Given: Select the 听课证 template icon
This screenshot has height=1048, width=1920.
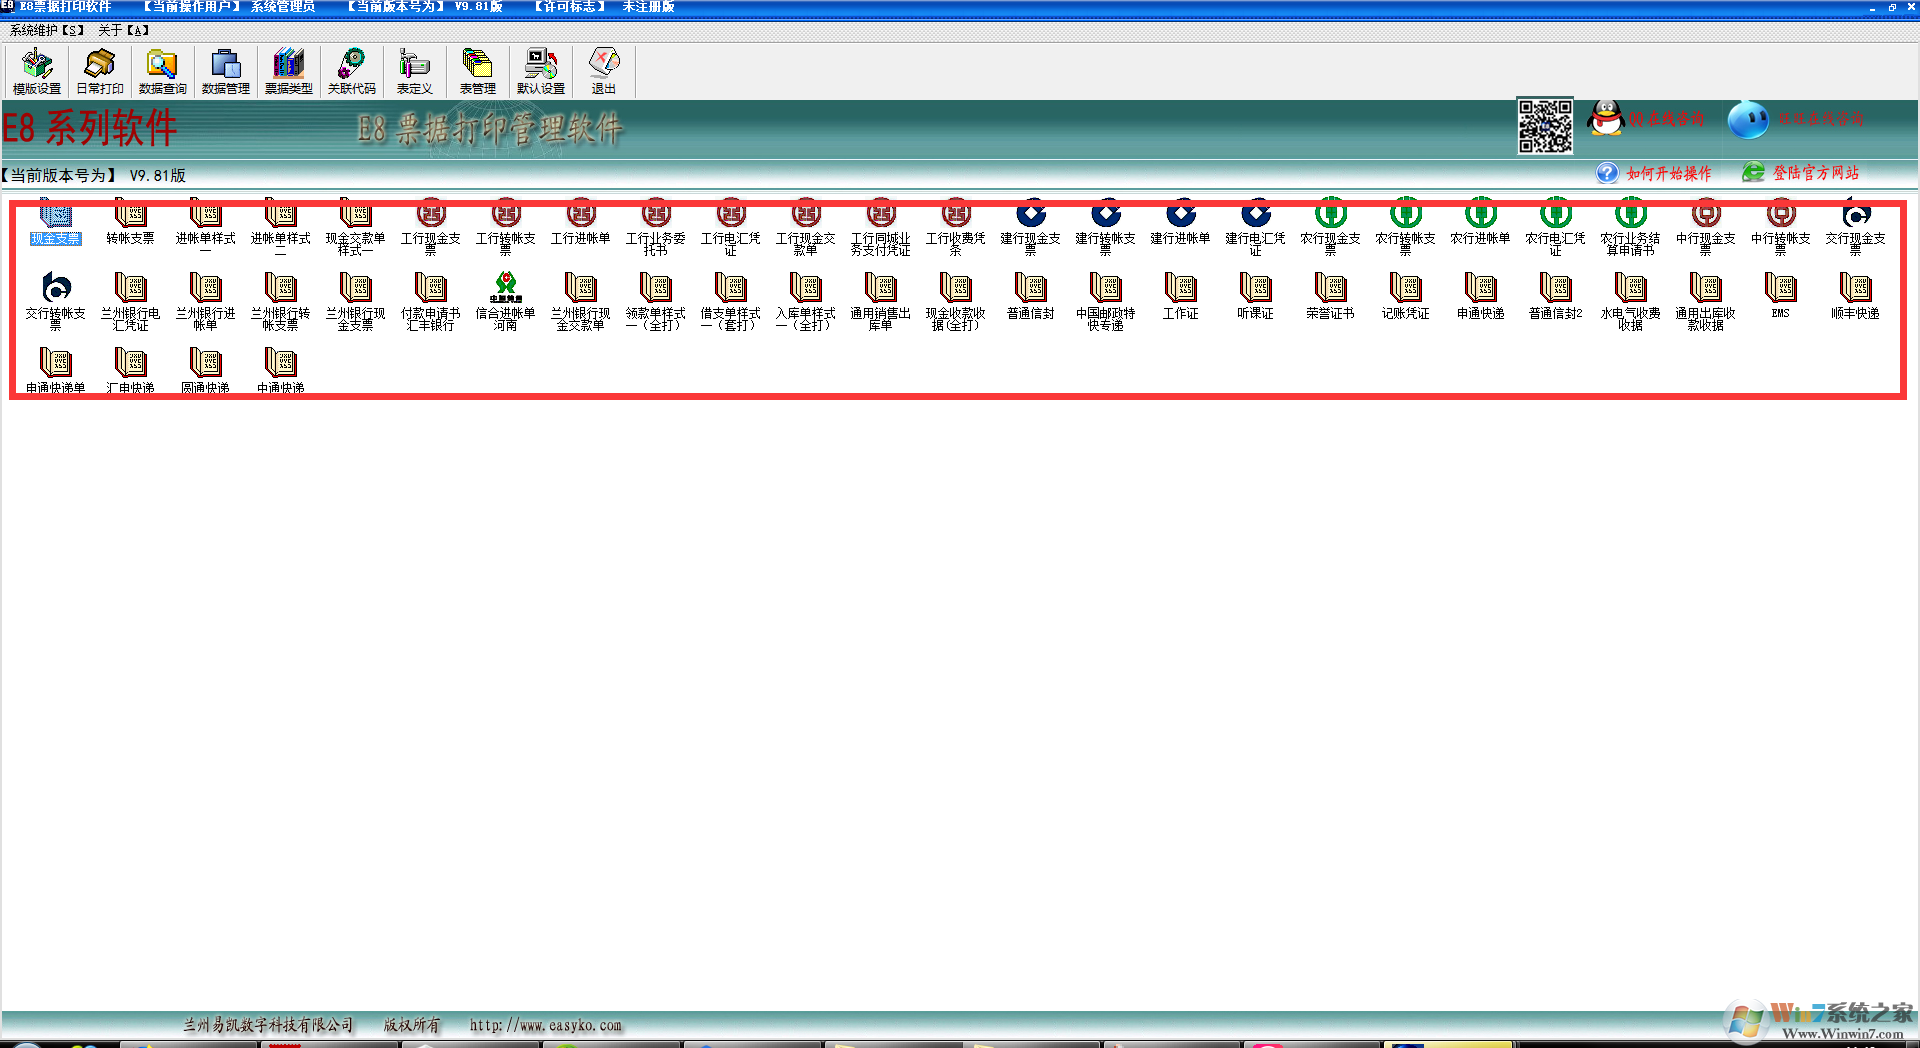Looking at the screenshot, I should (x=1256, y=296).
